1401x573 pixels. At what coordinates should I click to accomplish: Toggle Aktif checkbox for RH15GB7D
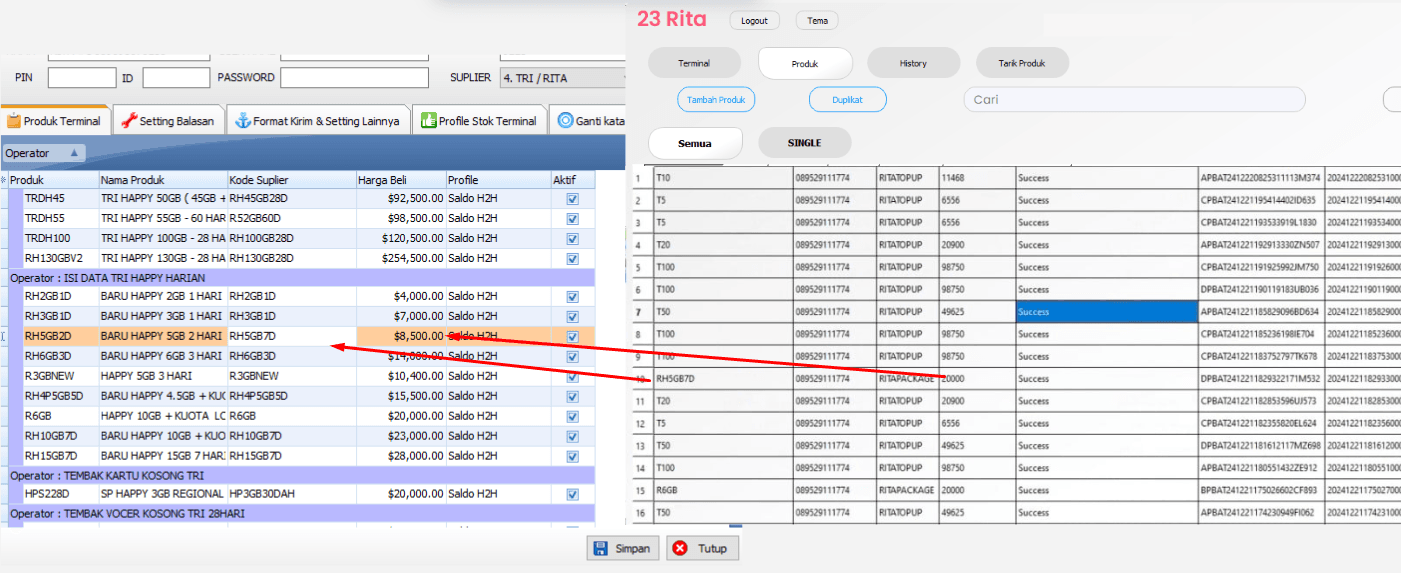(x=572, y=455)
